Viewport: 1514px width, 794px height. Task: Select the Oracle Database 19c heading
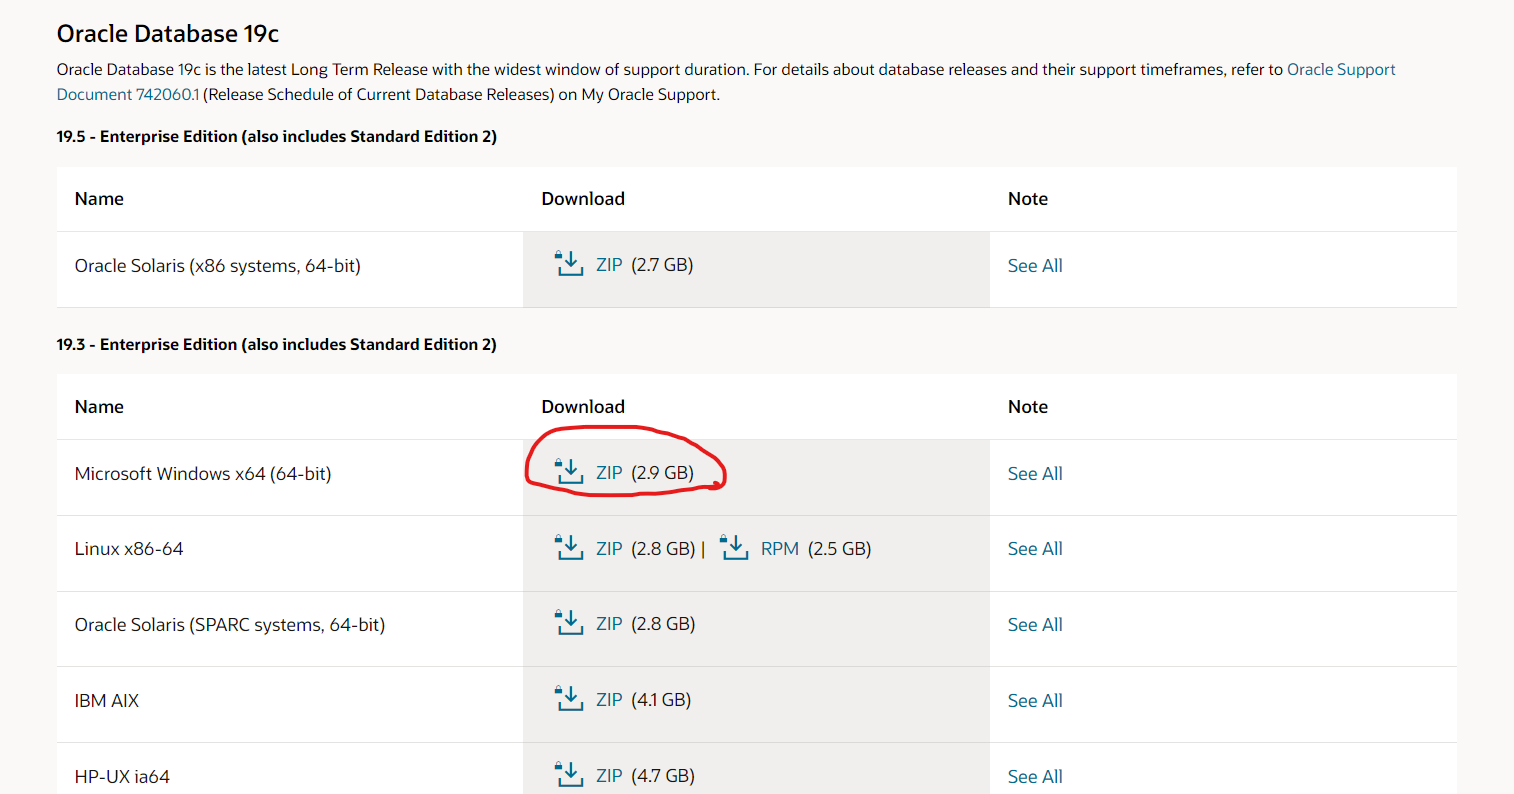(x=168, y=34)
